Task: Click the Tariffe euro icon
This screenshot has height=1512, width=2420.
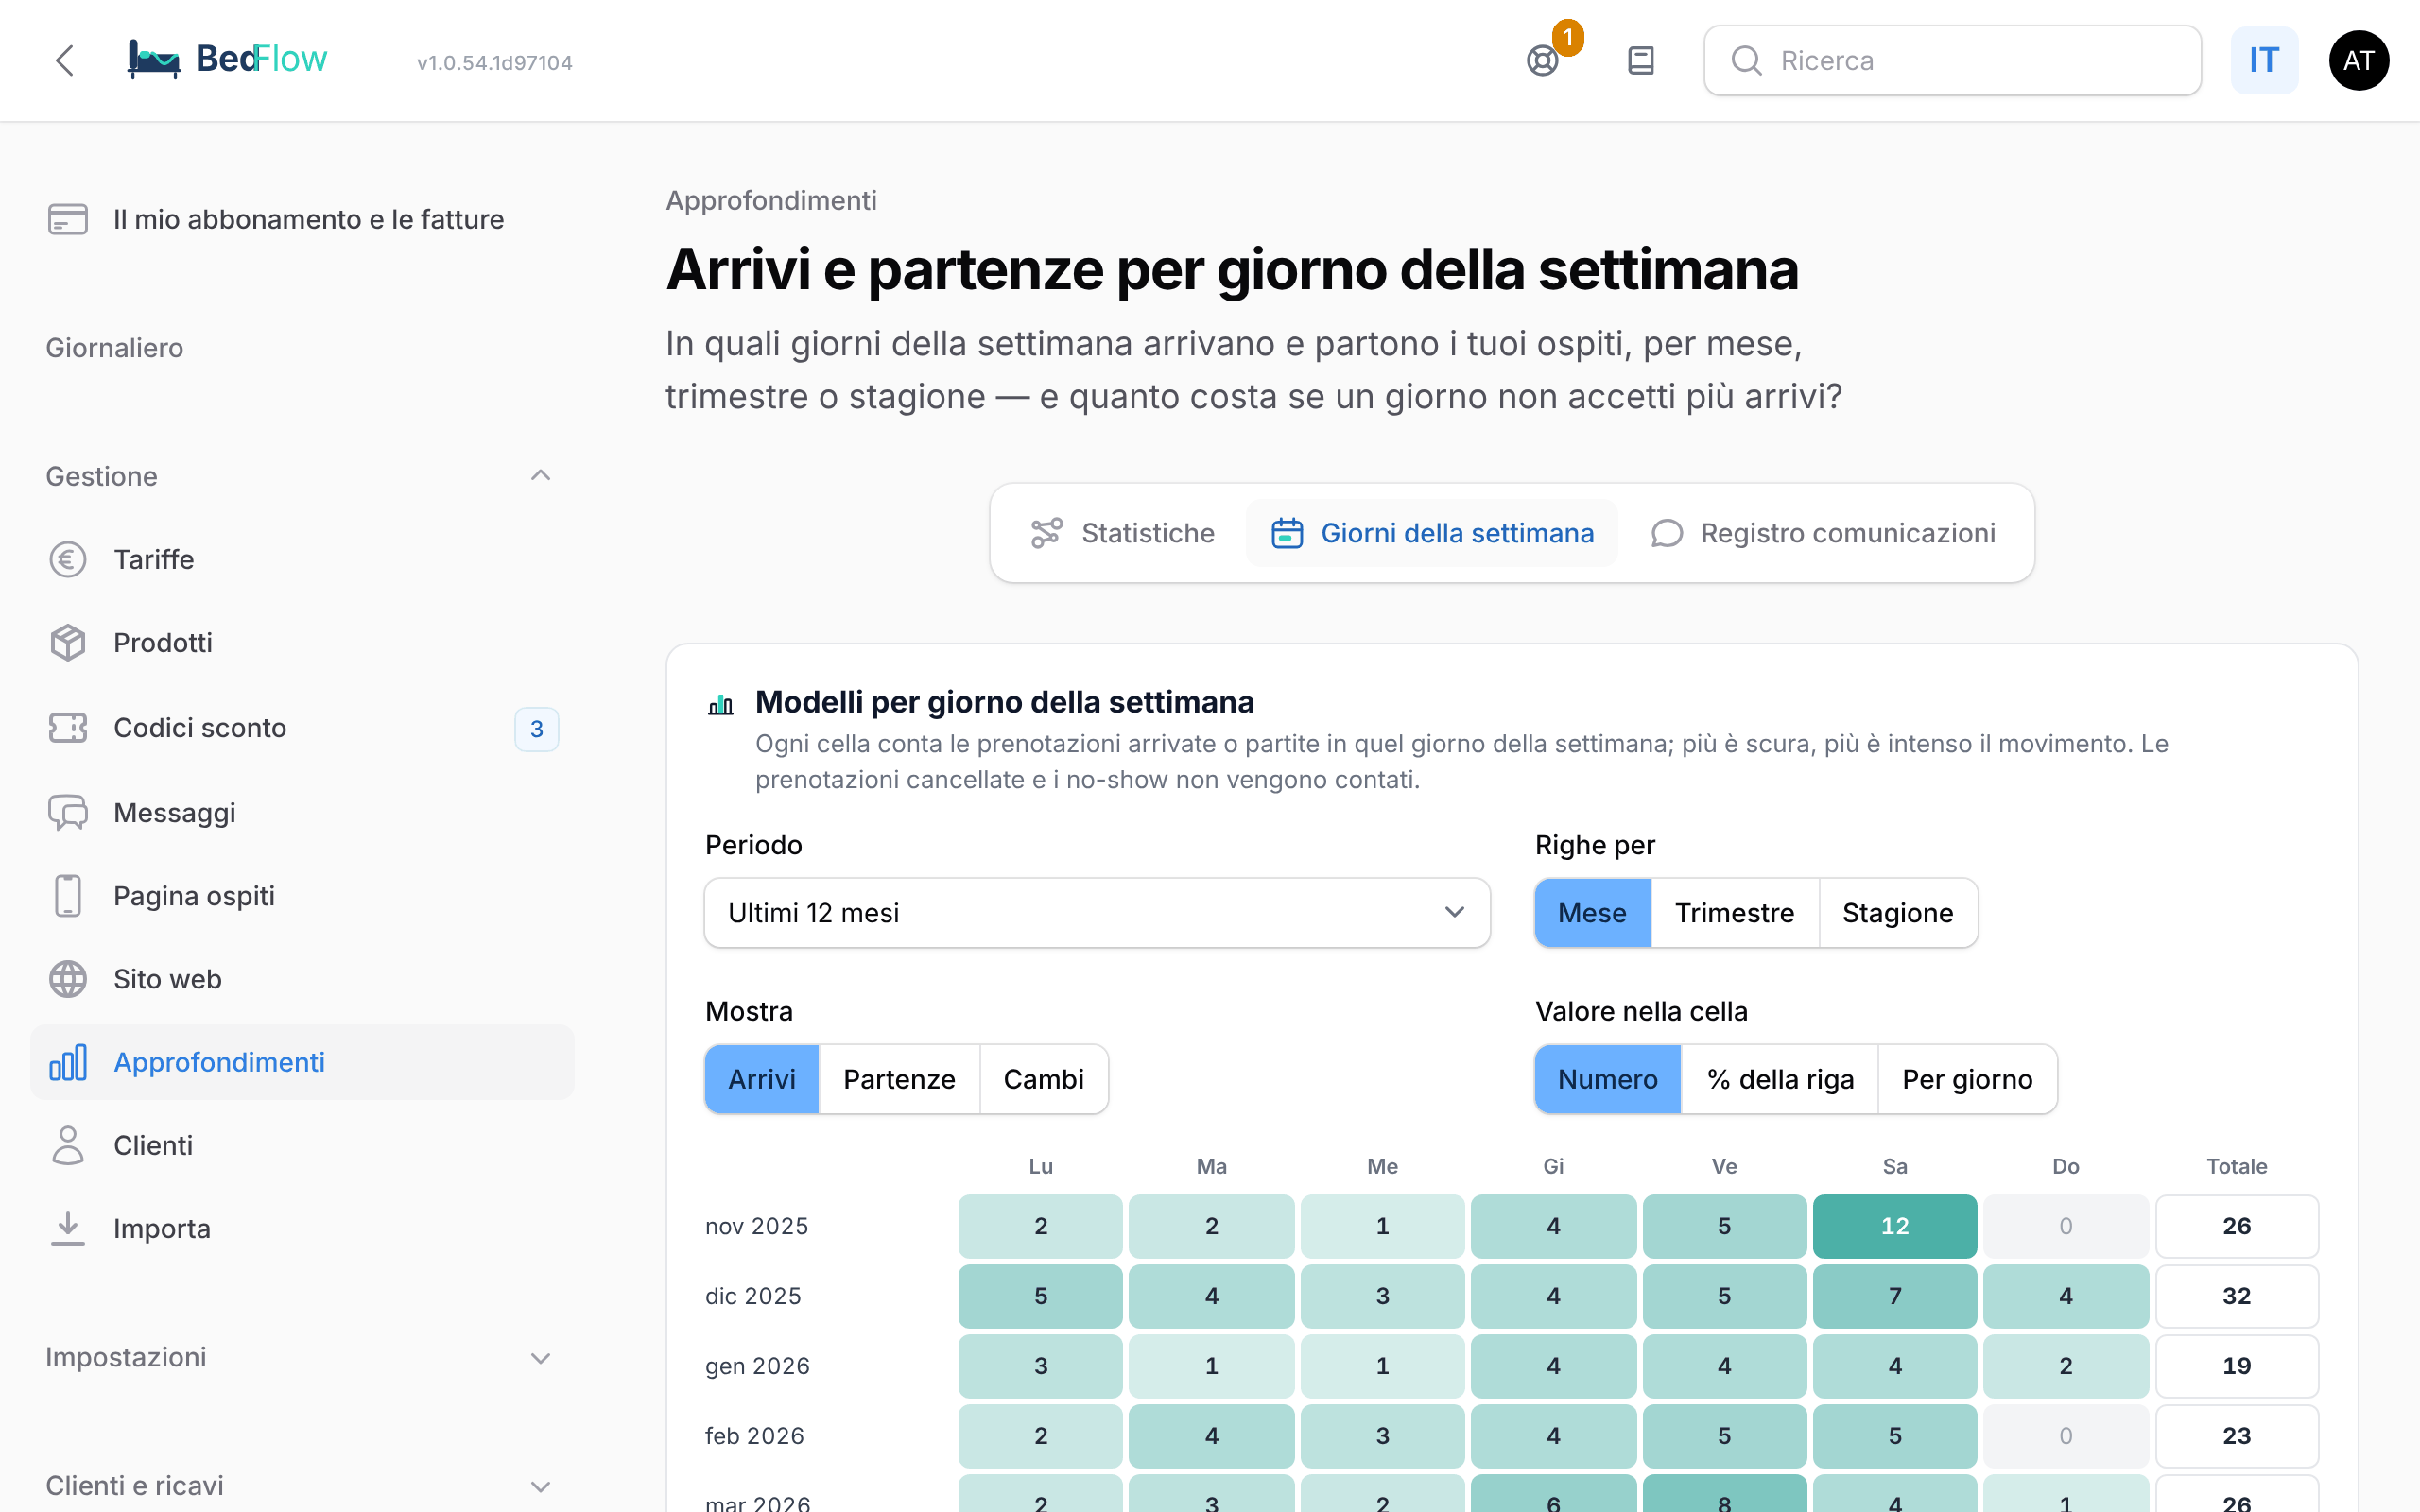Action: pos(68,559)
